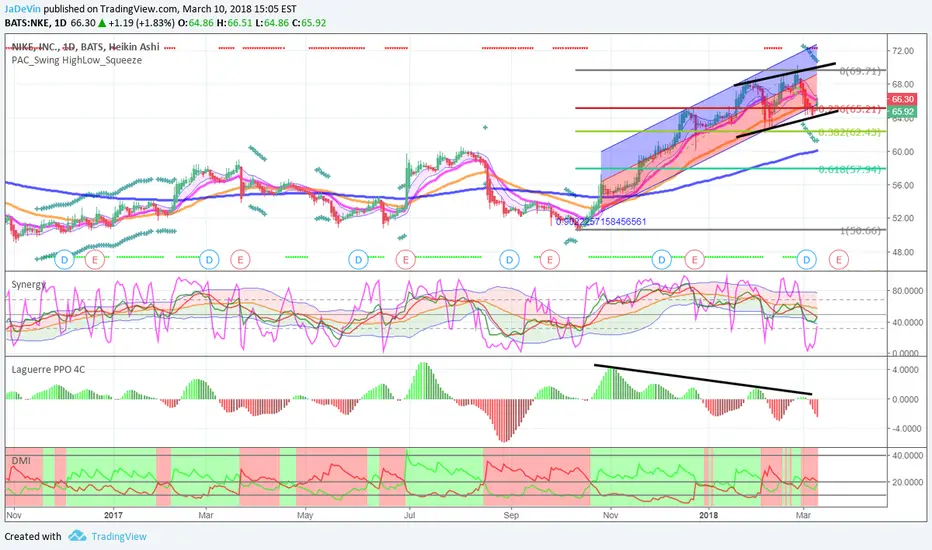Select the green 65.92 price tag
This screenshot has height=550, width=932.
point(902,112)
